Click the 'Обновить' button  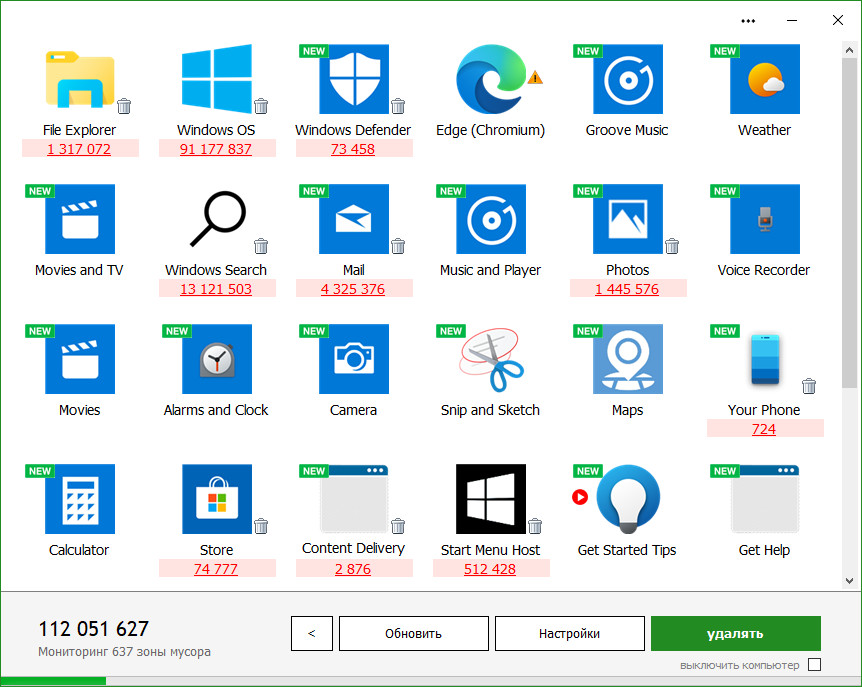click(413, 633)
